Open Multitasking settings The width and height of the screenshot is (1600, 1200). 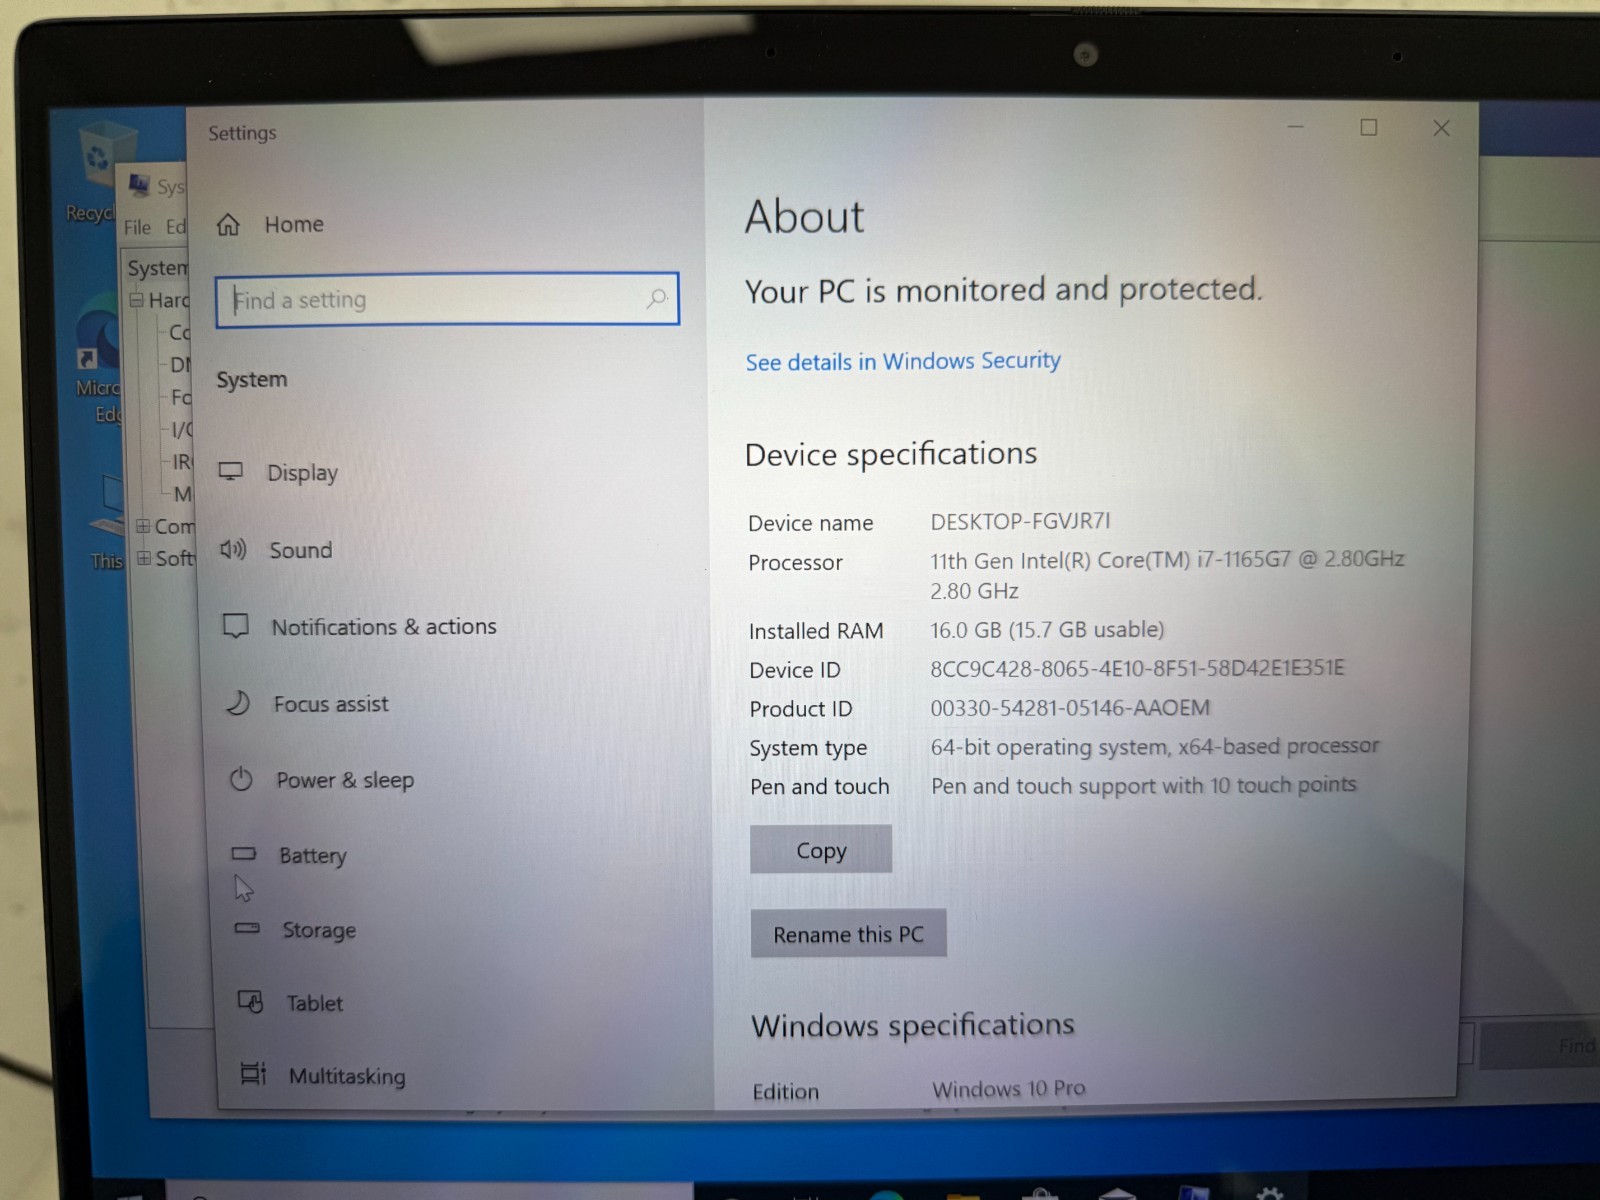[x=323, y=1076]
